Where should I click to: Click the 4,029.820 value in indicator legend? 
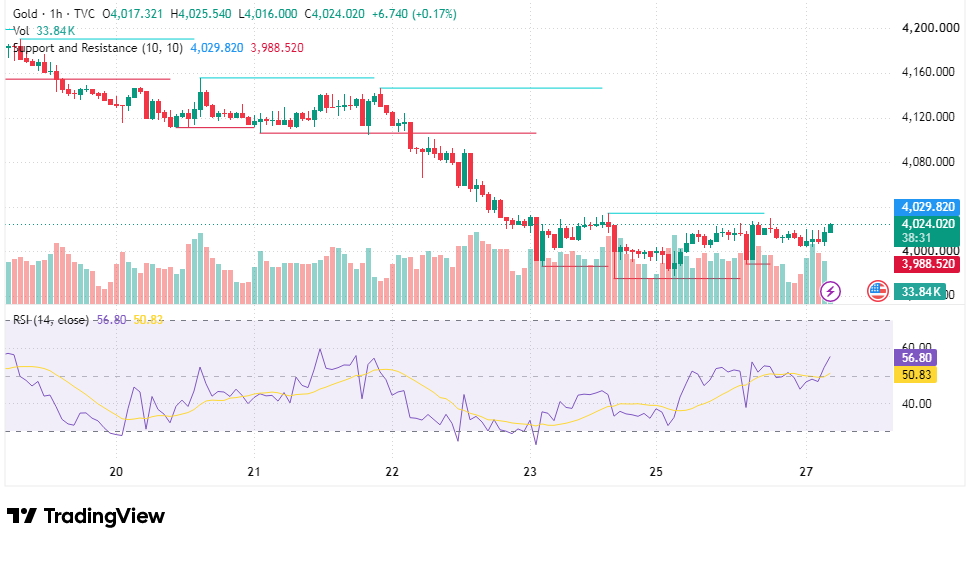click(x=217, y=48)
